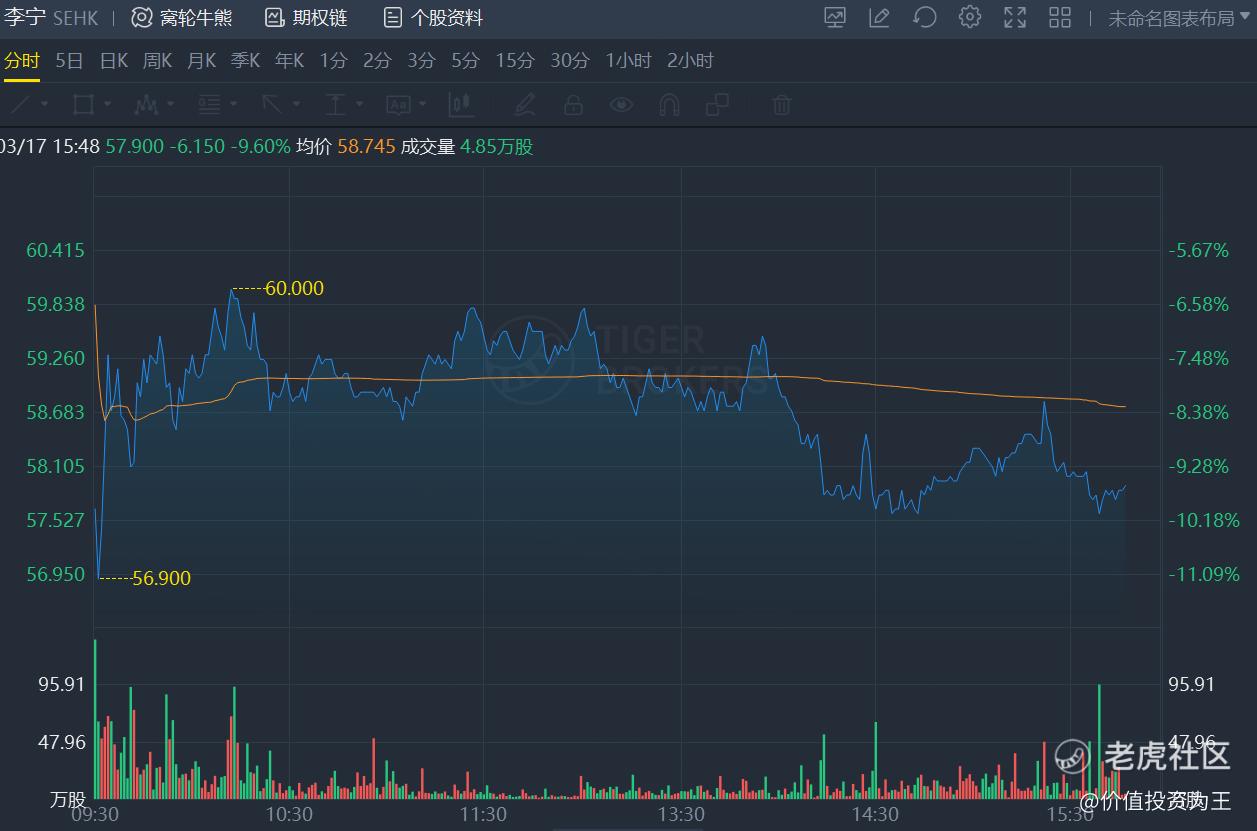Click the 60.000 high price label
Viewport: 1257px width, 831px height.
click(294, 288)
